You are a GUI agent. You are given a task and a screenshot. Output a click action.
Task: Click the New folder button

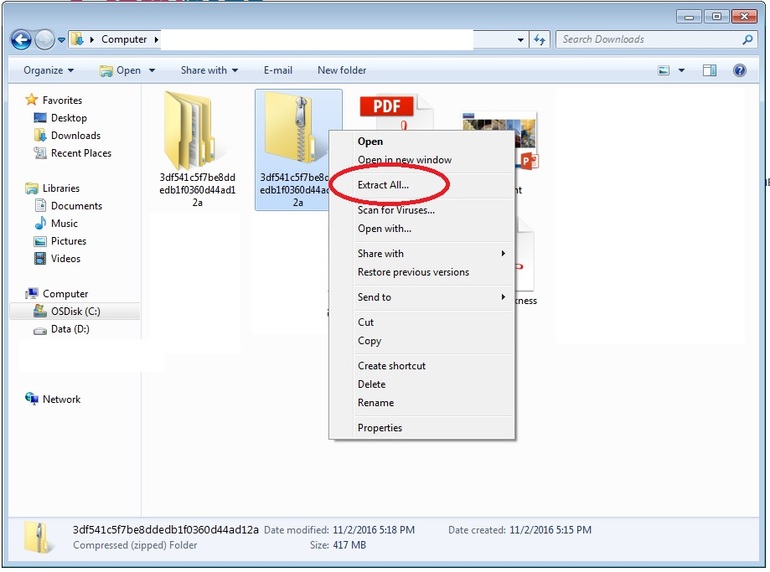(x=342, y=70)
